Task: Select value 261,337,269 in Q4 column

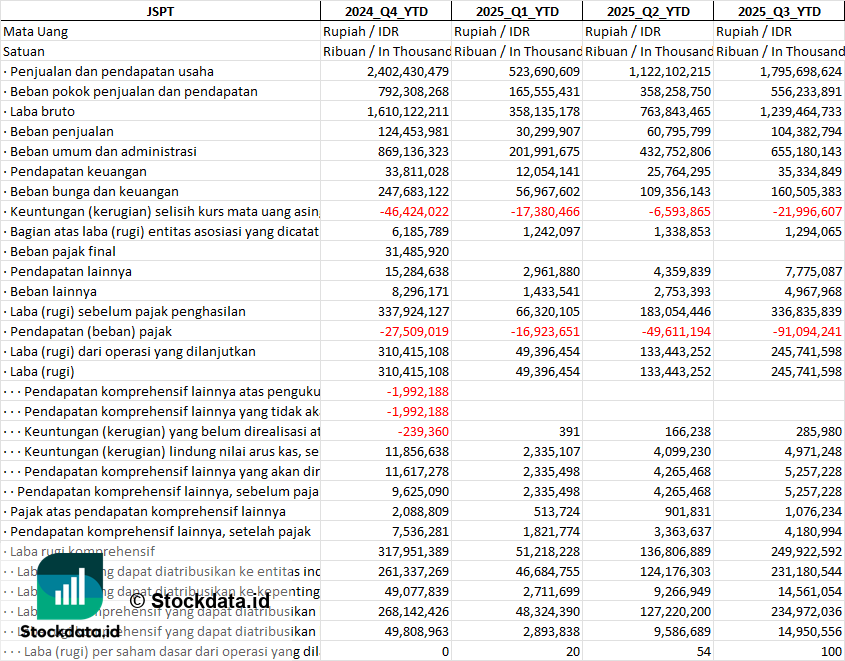Action: pos(413,572)
